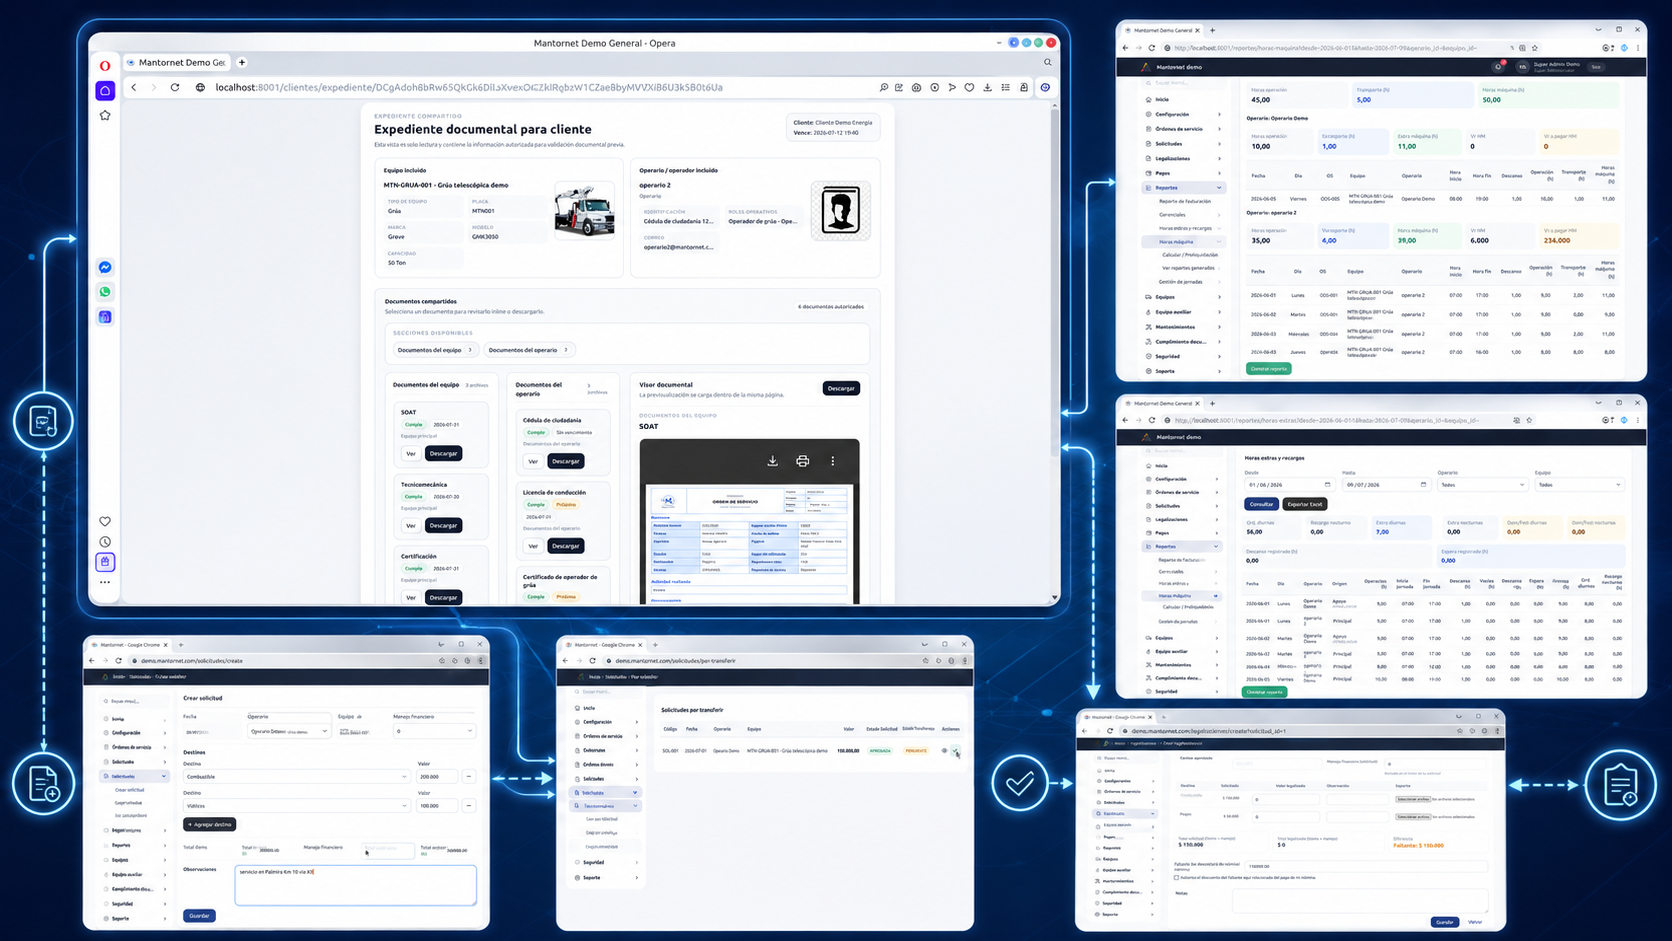Screen dimensions: 1672x941
Task: Click Ver on the Cédula de ciudadanía card
Action: point(533,461)
